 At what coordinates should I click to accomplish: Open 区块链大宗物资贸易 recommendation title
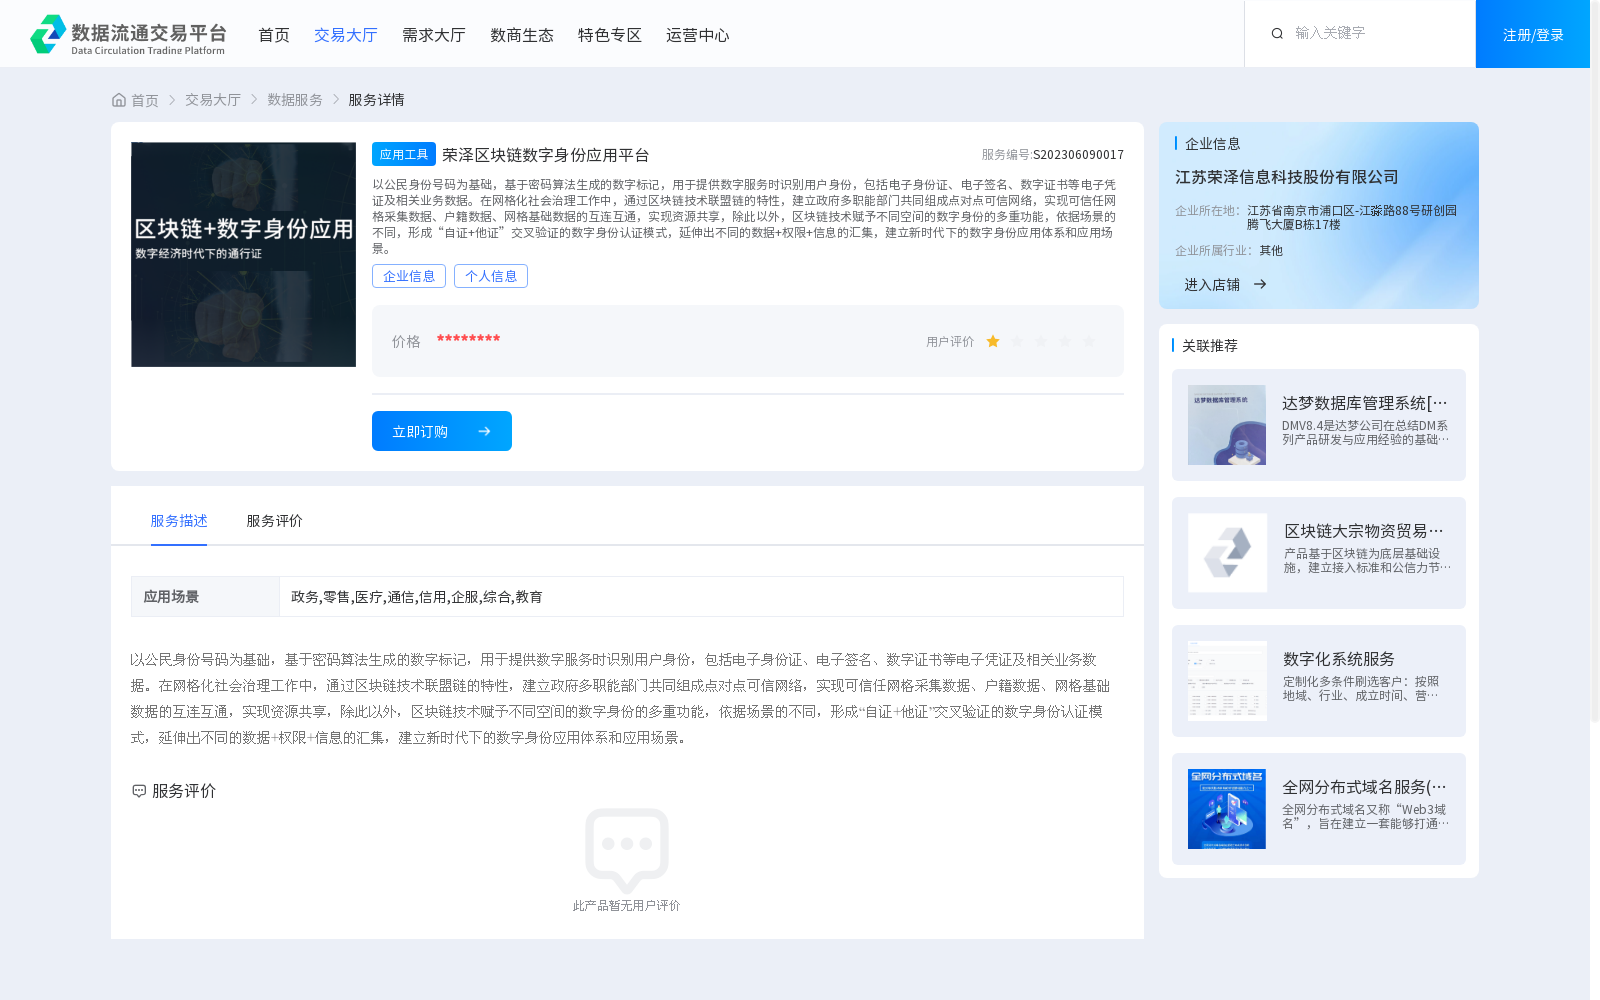(1365, 531)
